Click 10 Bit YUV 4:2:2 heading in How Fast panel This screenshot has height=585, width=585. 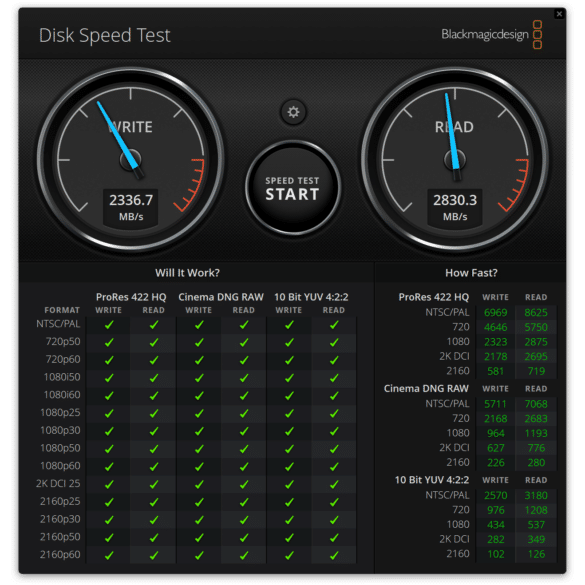click(432, 480)
